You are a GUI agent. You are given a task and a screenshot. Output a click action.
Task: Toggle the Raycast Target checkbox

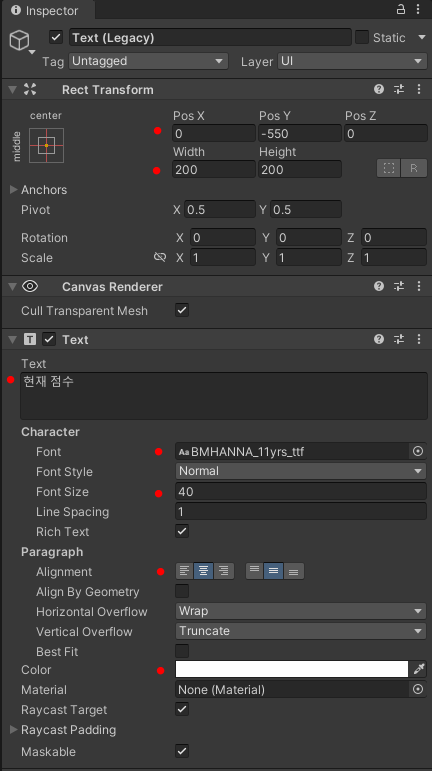pos(182,709)
